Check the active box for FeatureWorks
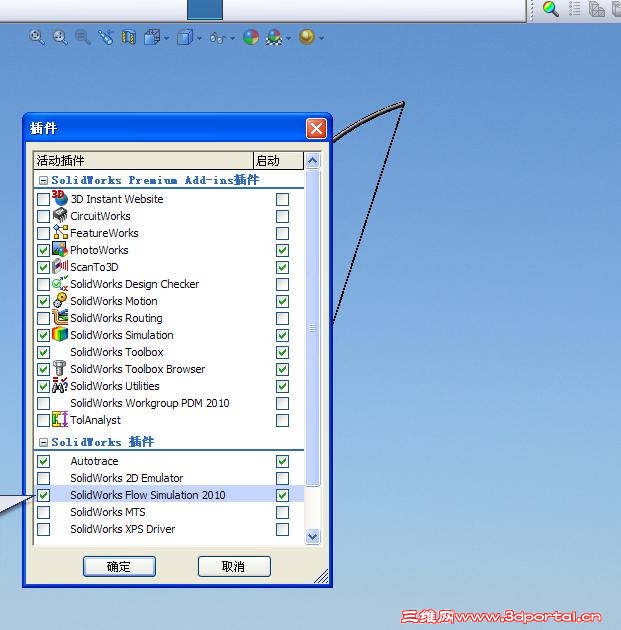 point(43,233)
